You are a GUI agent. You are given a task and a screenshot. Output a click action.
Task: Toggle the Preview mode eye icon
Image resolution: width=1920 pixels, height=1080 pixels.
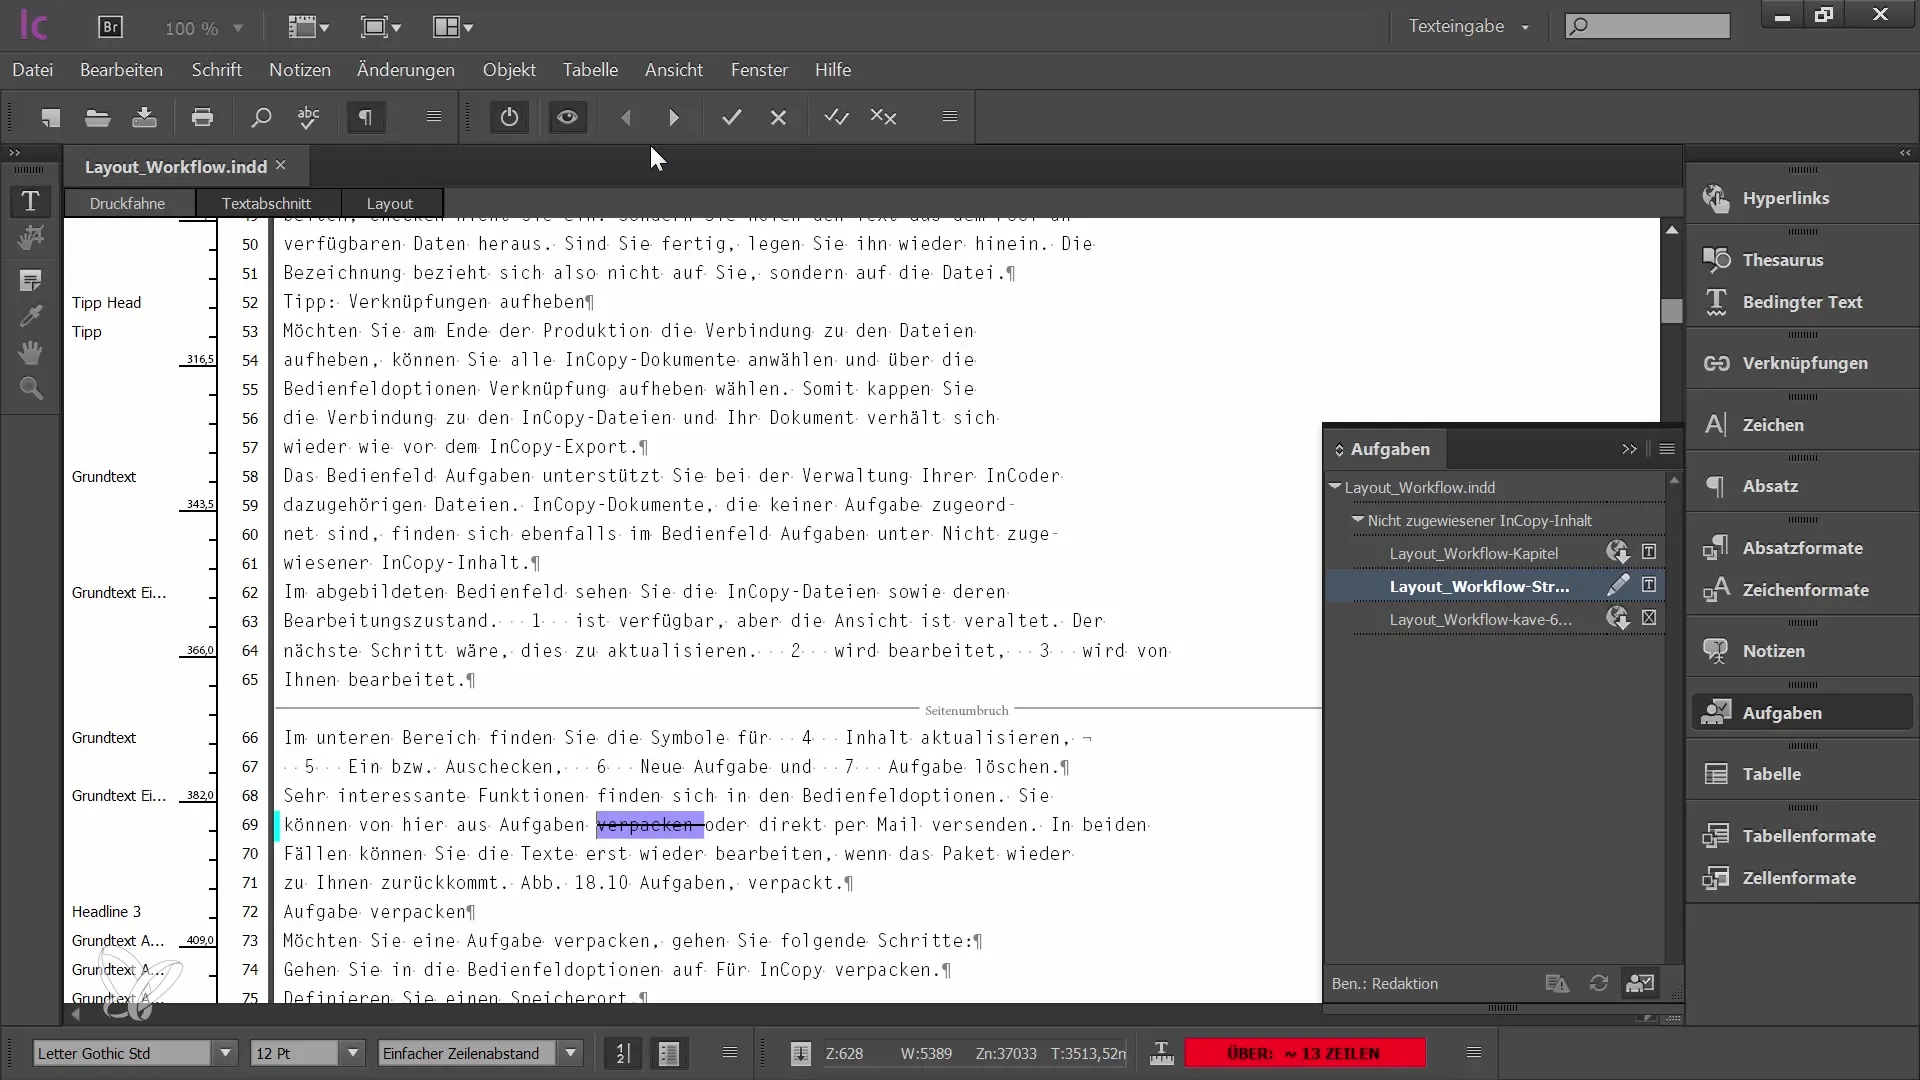(567, 117)
